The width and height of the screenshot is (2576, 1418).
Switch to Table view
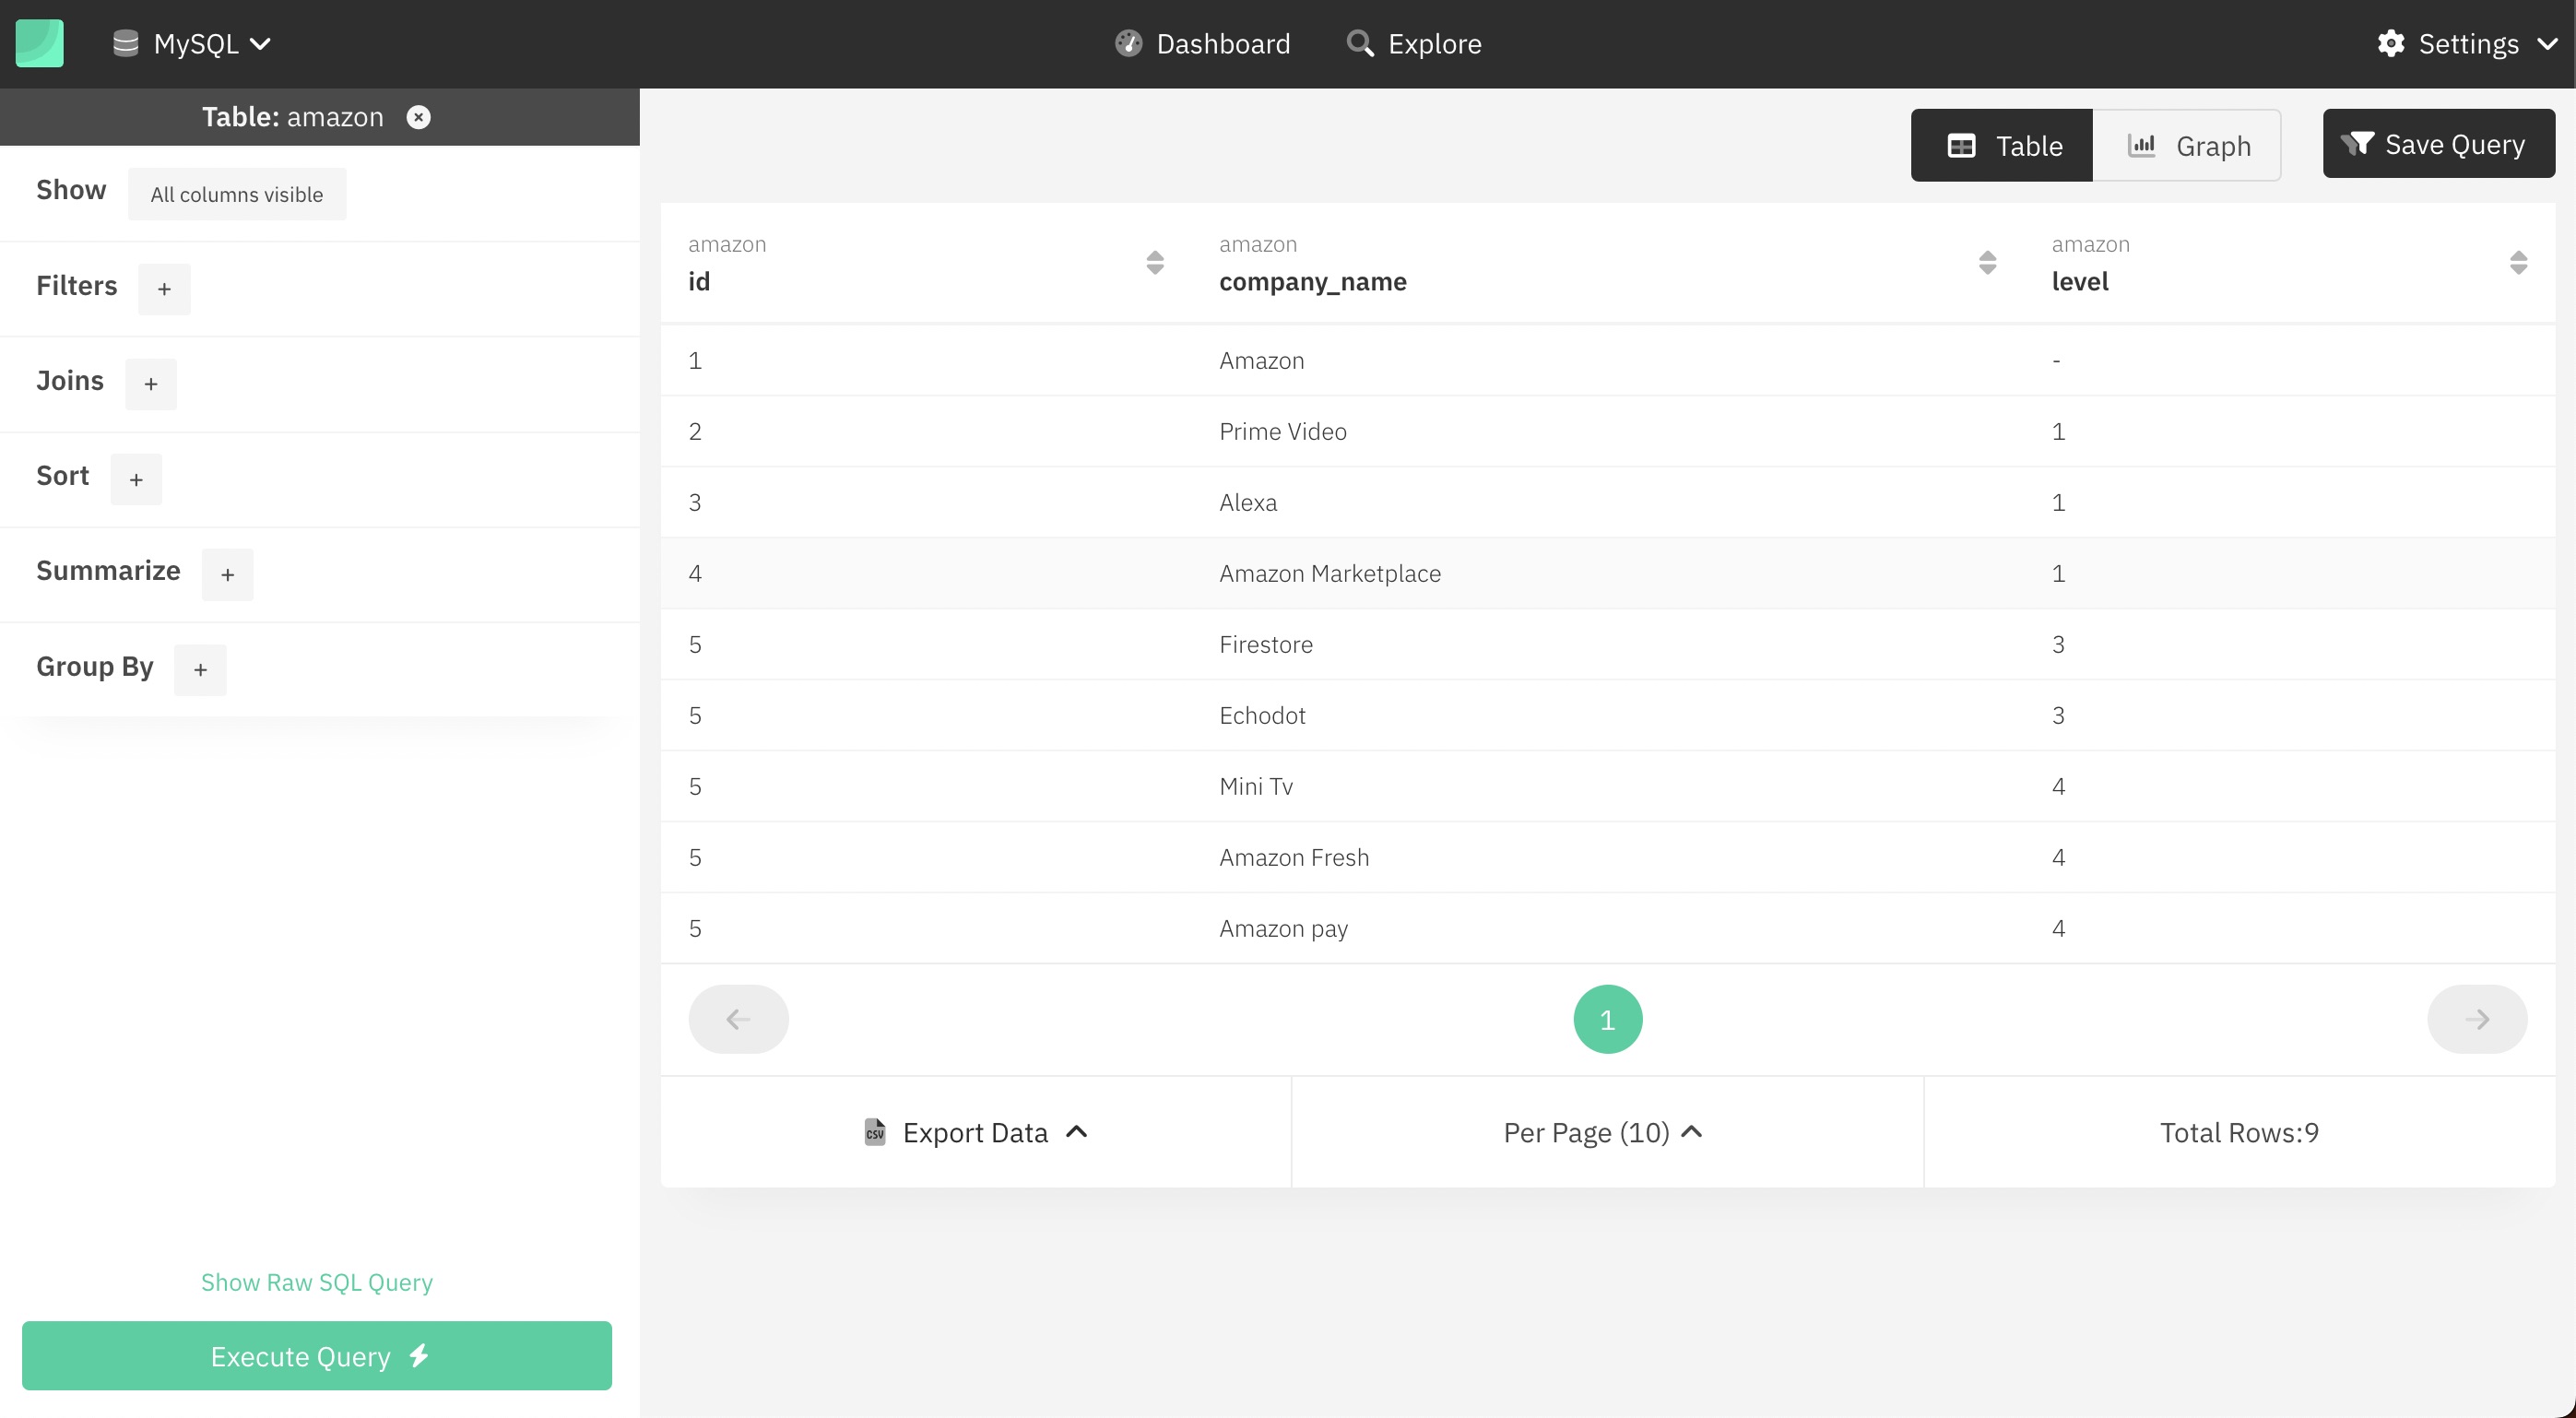click(2002, 145)
